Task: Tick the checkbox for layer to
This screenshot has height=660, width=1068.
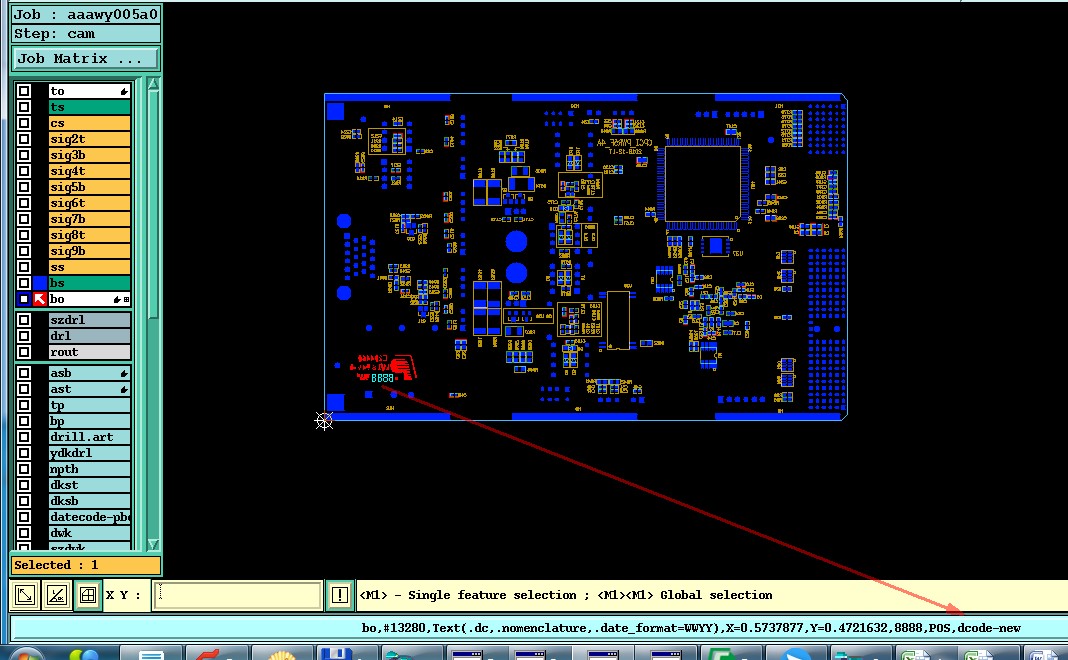Action: pos(24,91)
